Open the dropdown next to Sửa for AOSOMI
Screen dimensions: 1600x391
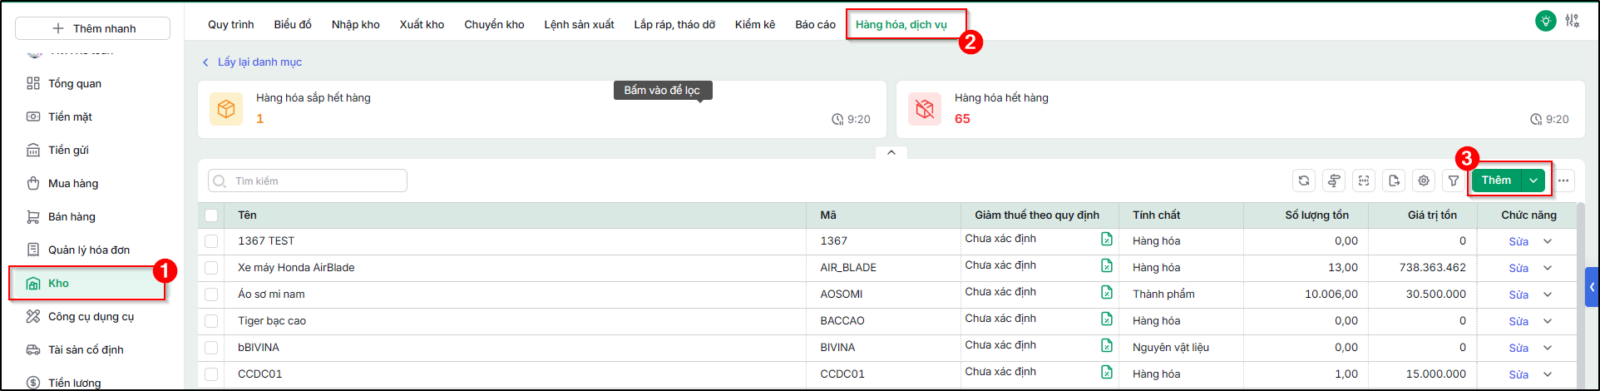[x=1547, y=294]
